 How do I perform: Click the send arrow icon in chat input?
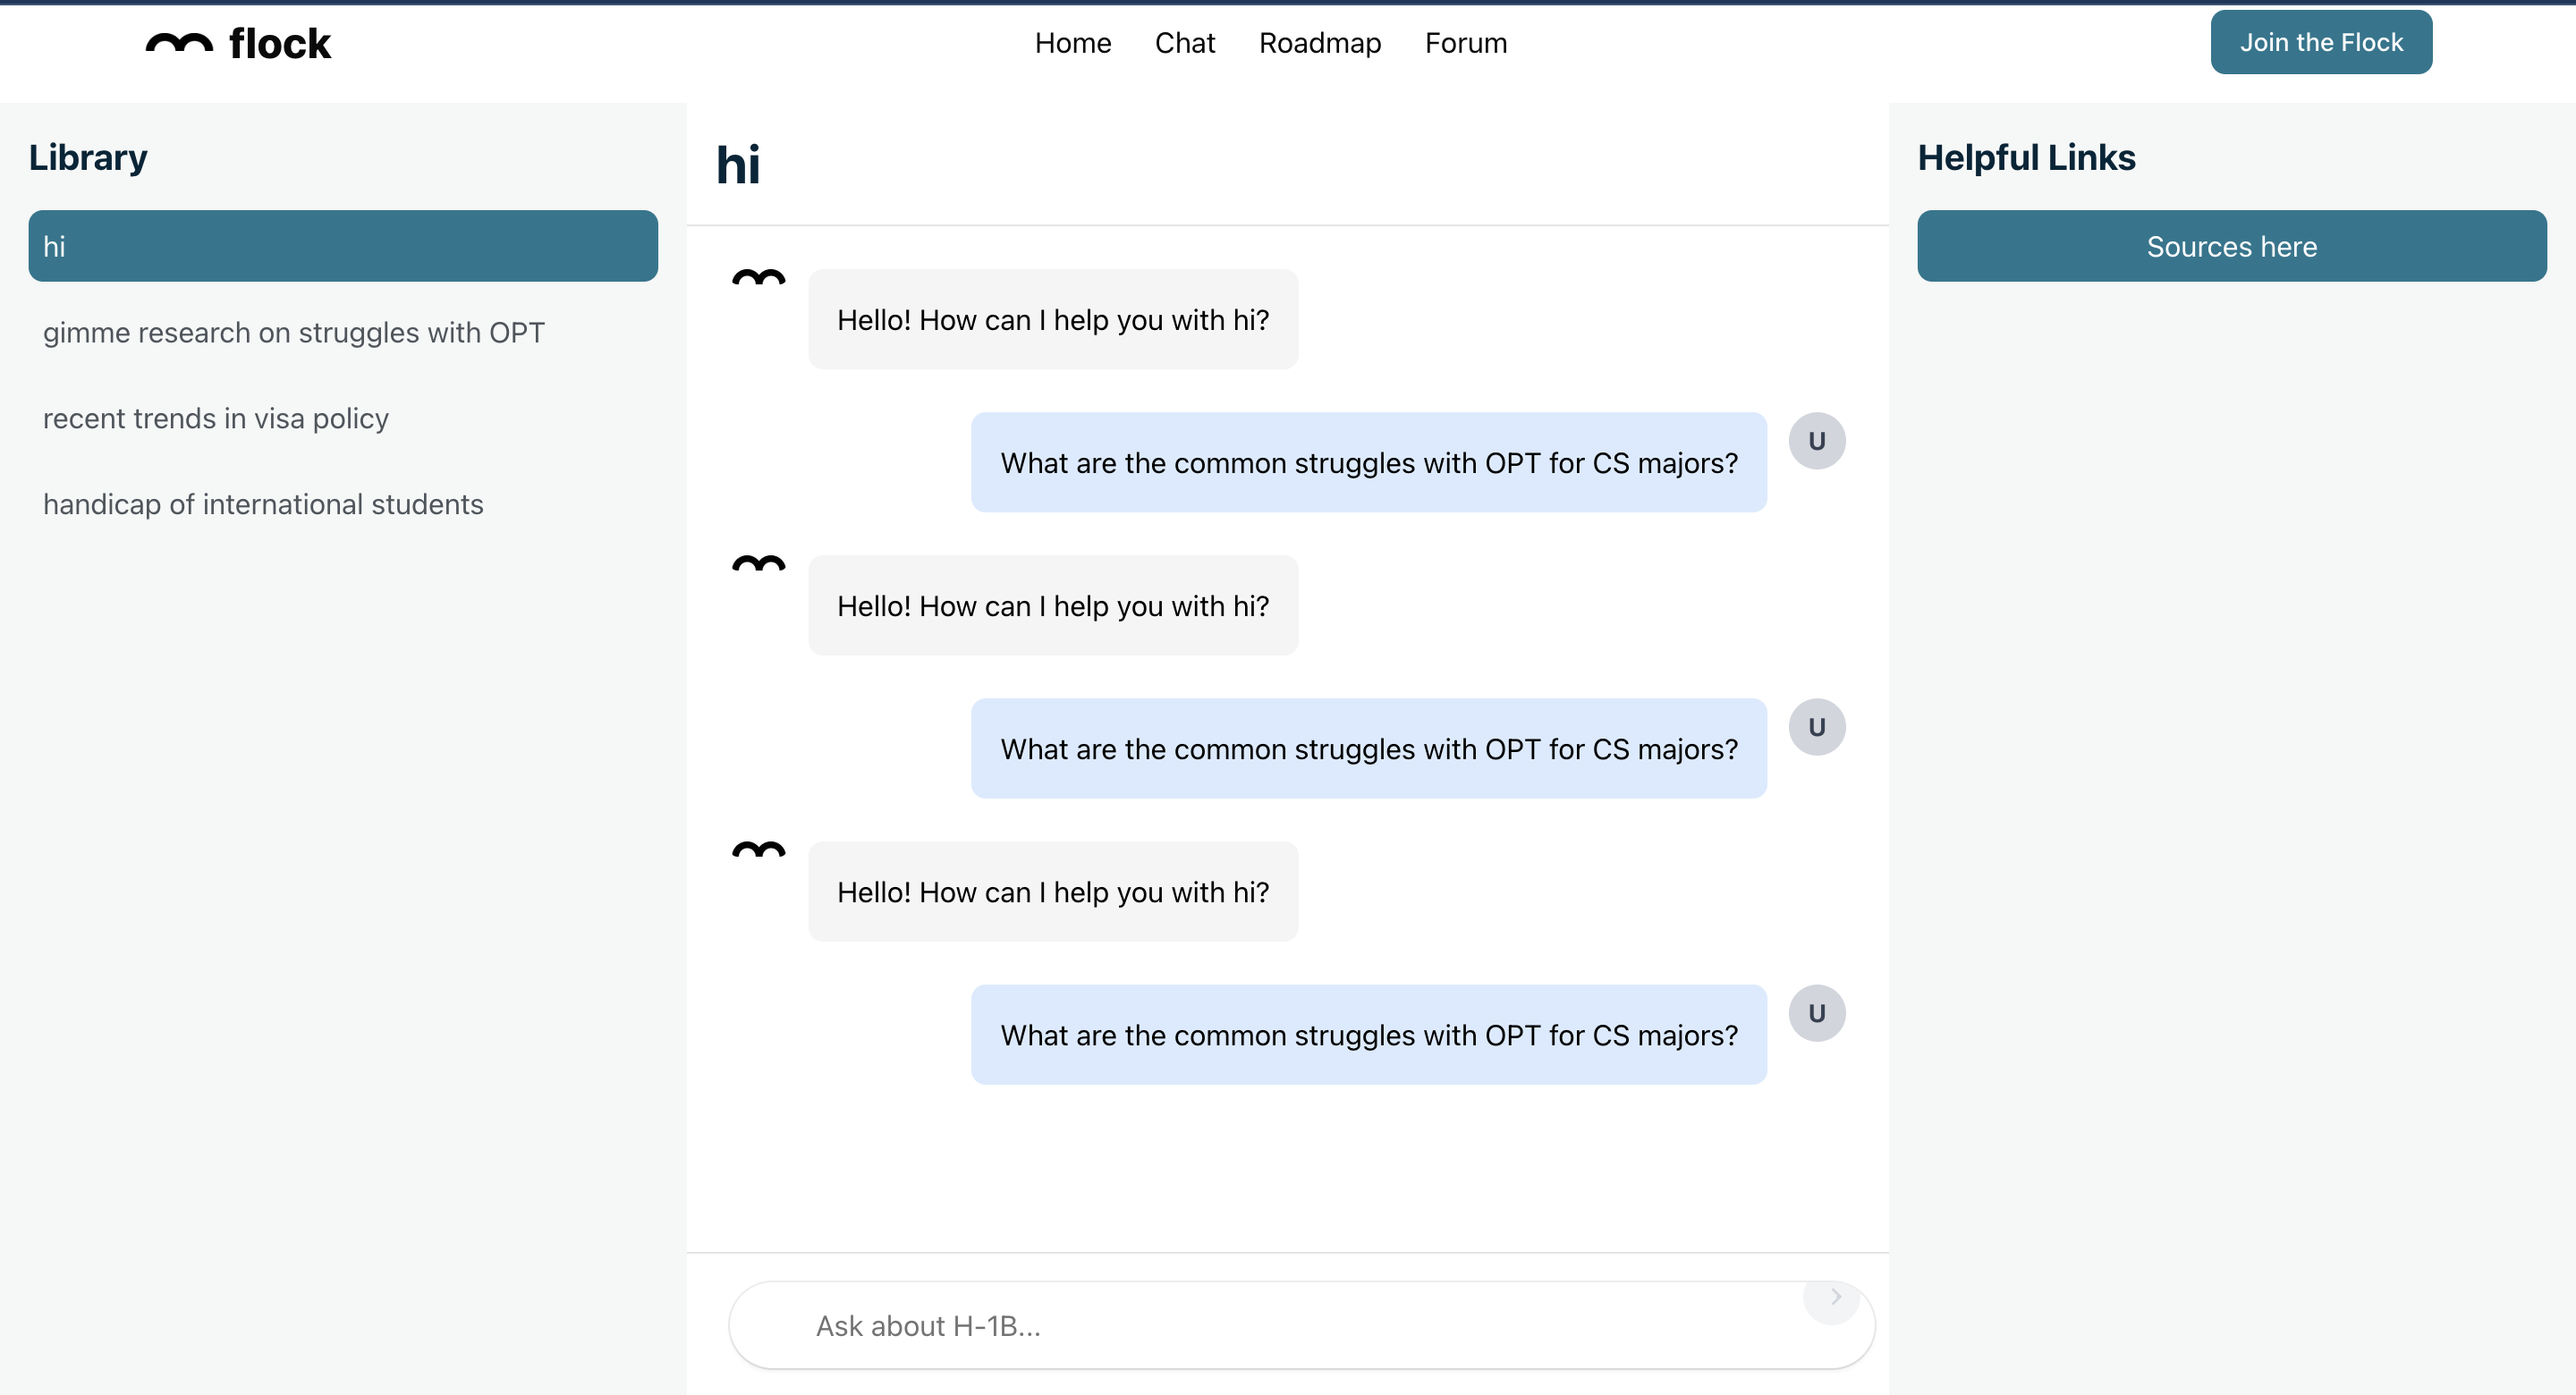pyautogui.click(x=1834, y=1297)
